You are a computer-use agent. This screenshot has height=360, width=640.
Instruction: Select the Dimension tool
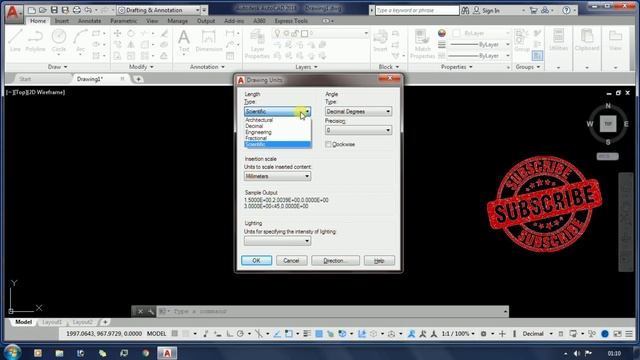[x=209, y=41]
